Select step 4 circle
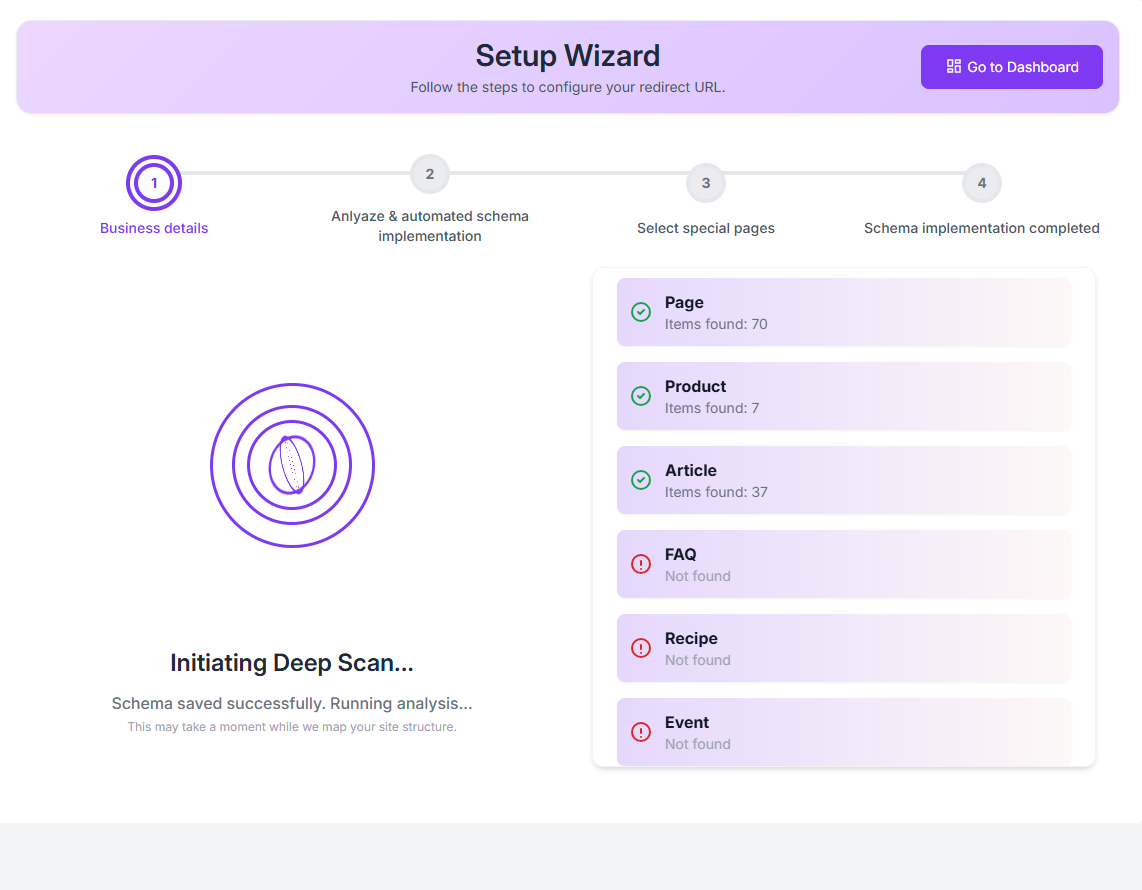The width and height of the screenshot is (1142, 890). [982, 183]
